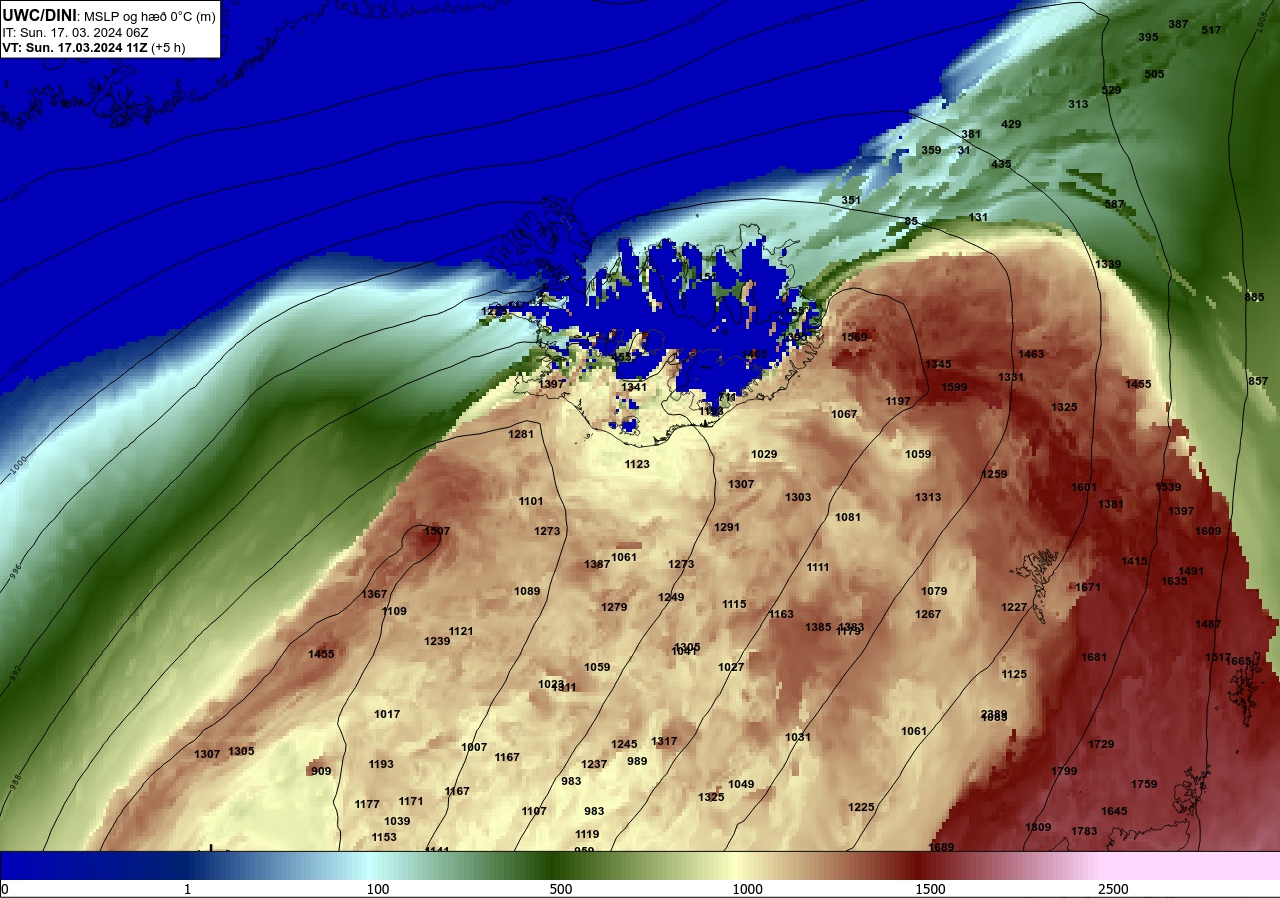Click the map value 395
The image size is (1280, 898).
click(1148, 37)
